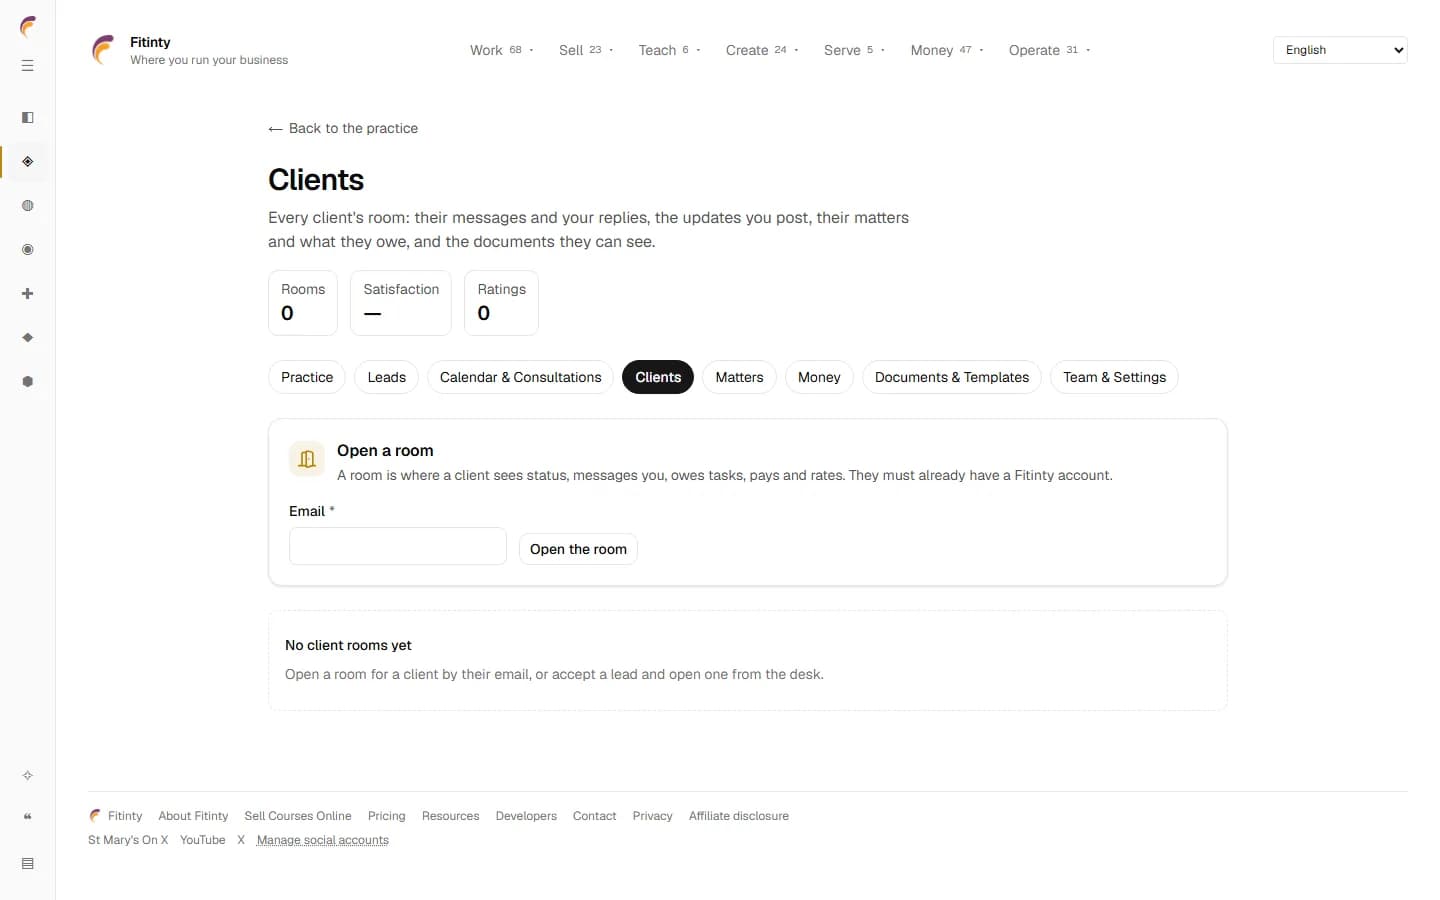Screen dimensions: 1440x900
Task: Select the Money tab pill
Action: pos(819,377)
